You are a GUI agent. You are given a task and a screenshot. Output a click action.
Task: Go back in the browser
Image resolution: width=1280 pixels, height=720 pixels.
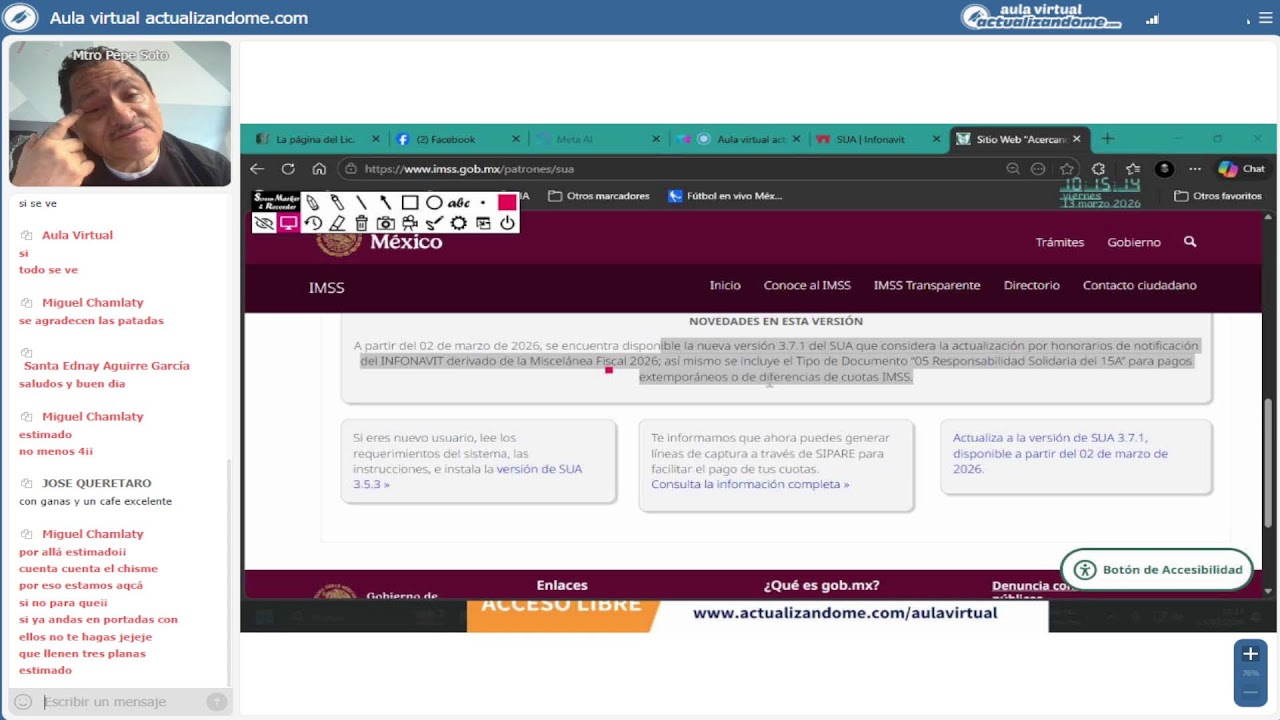[x=257, y=169]
